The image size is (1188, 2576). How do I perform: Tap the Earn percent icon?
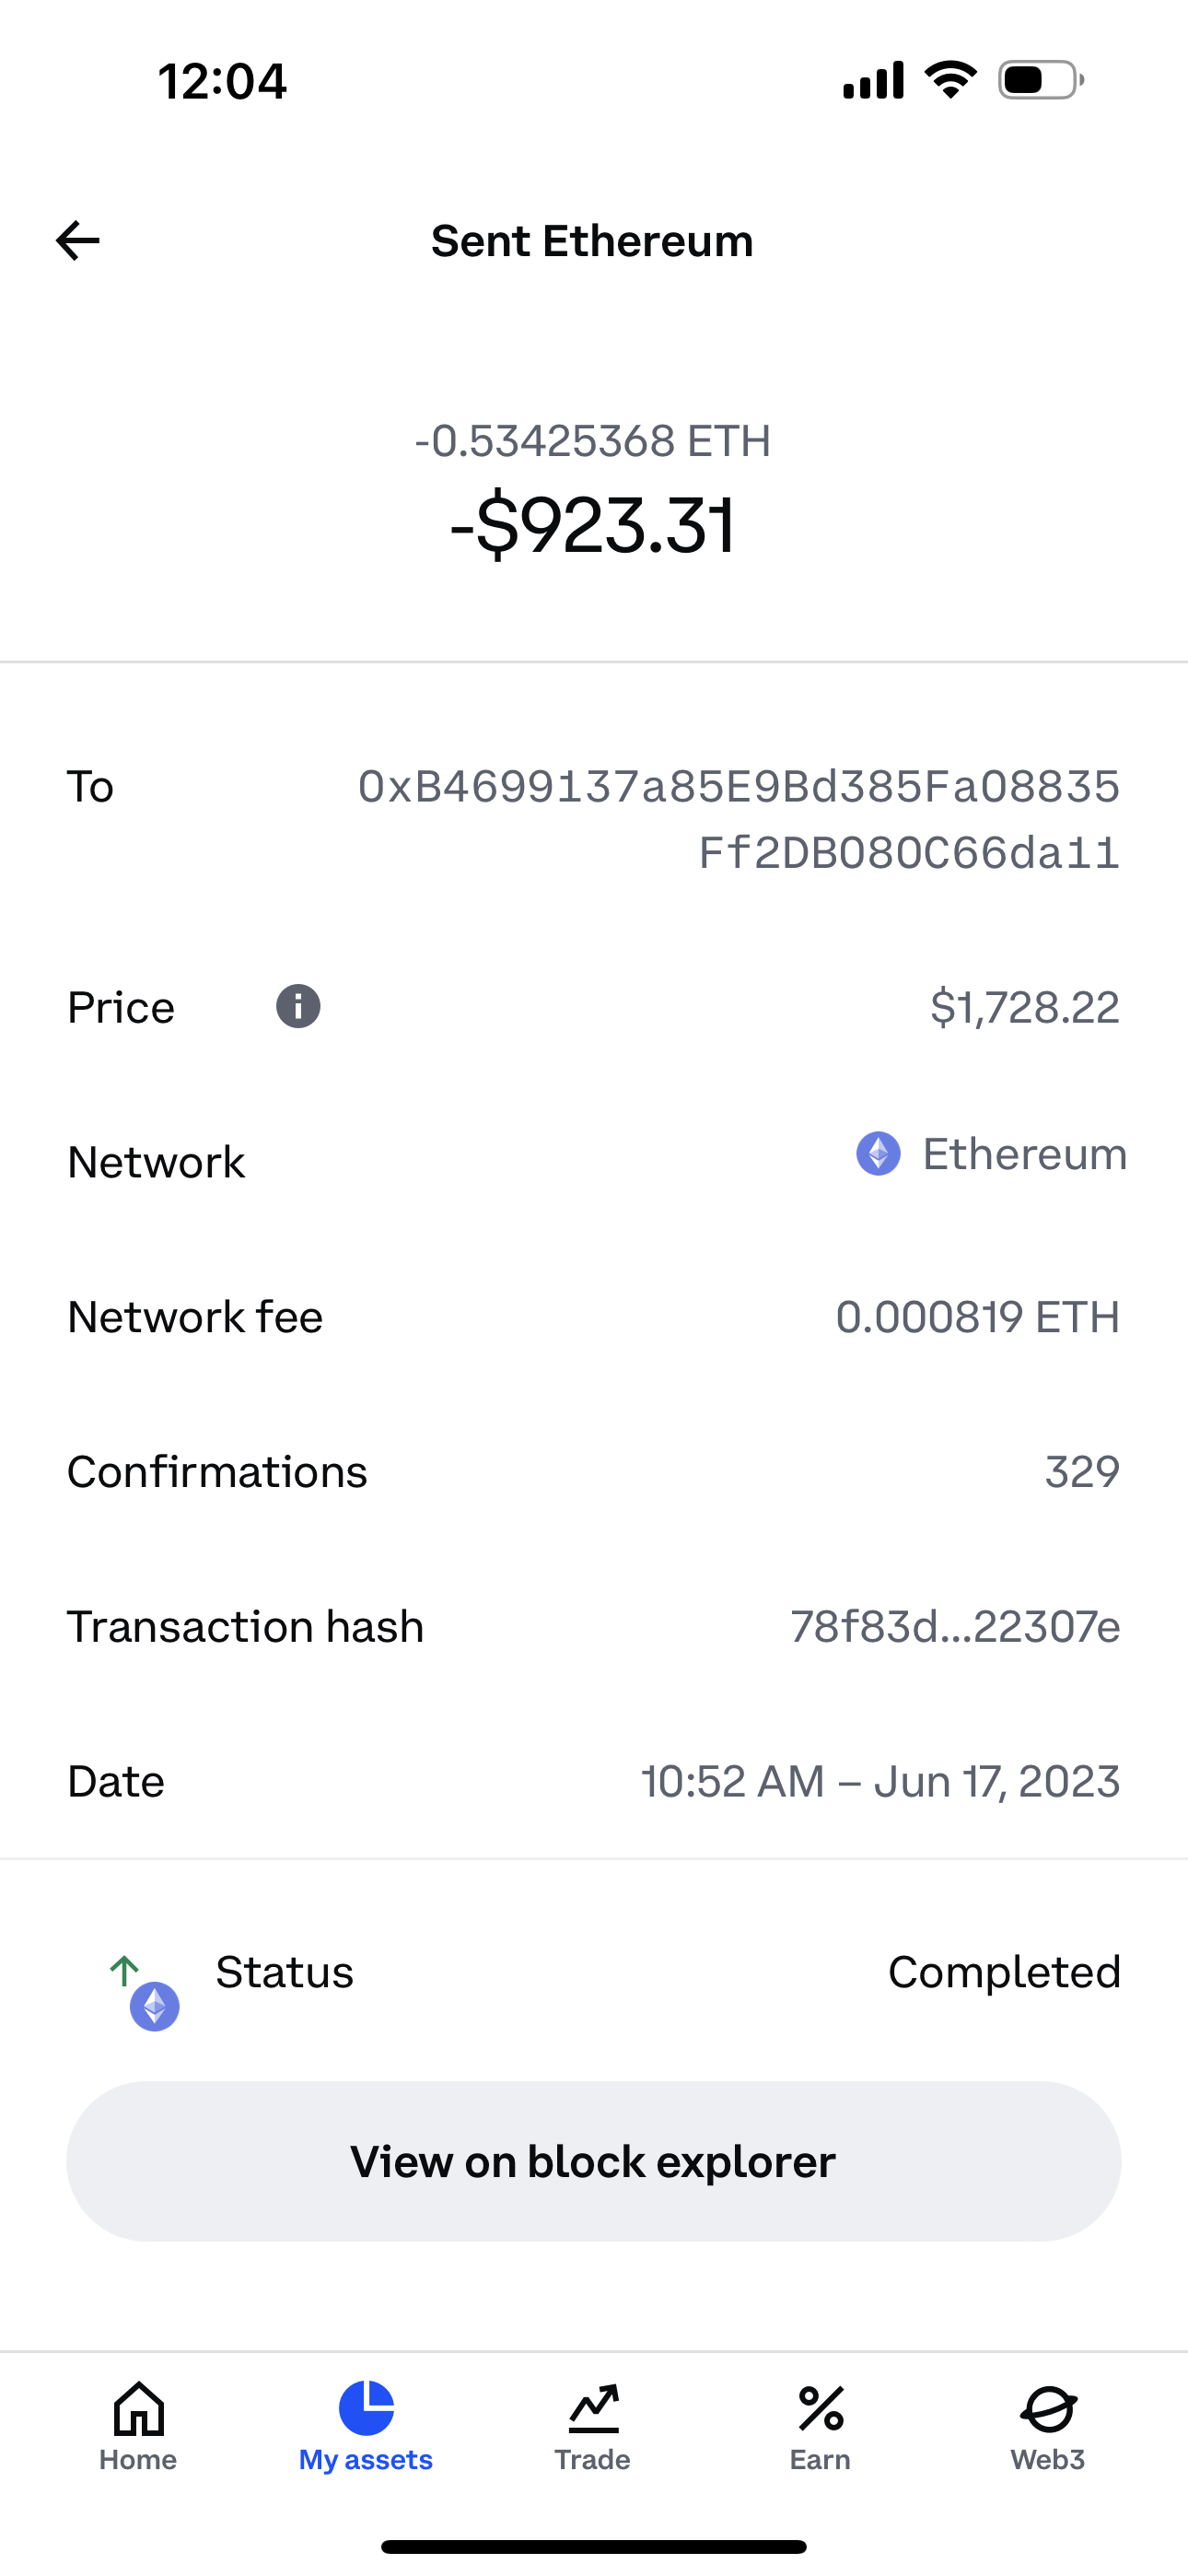(820, 2408)
